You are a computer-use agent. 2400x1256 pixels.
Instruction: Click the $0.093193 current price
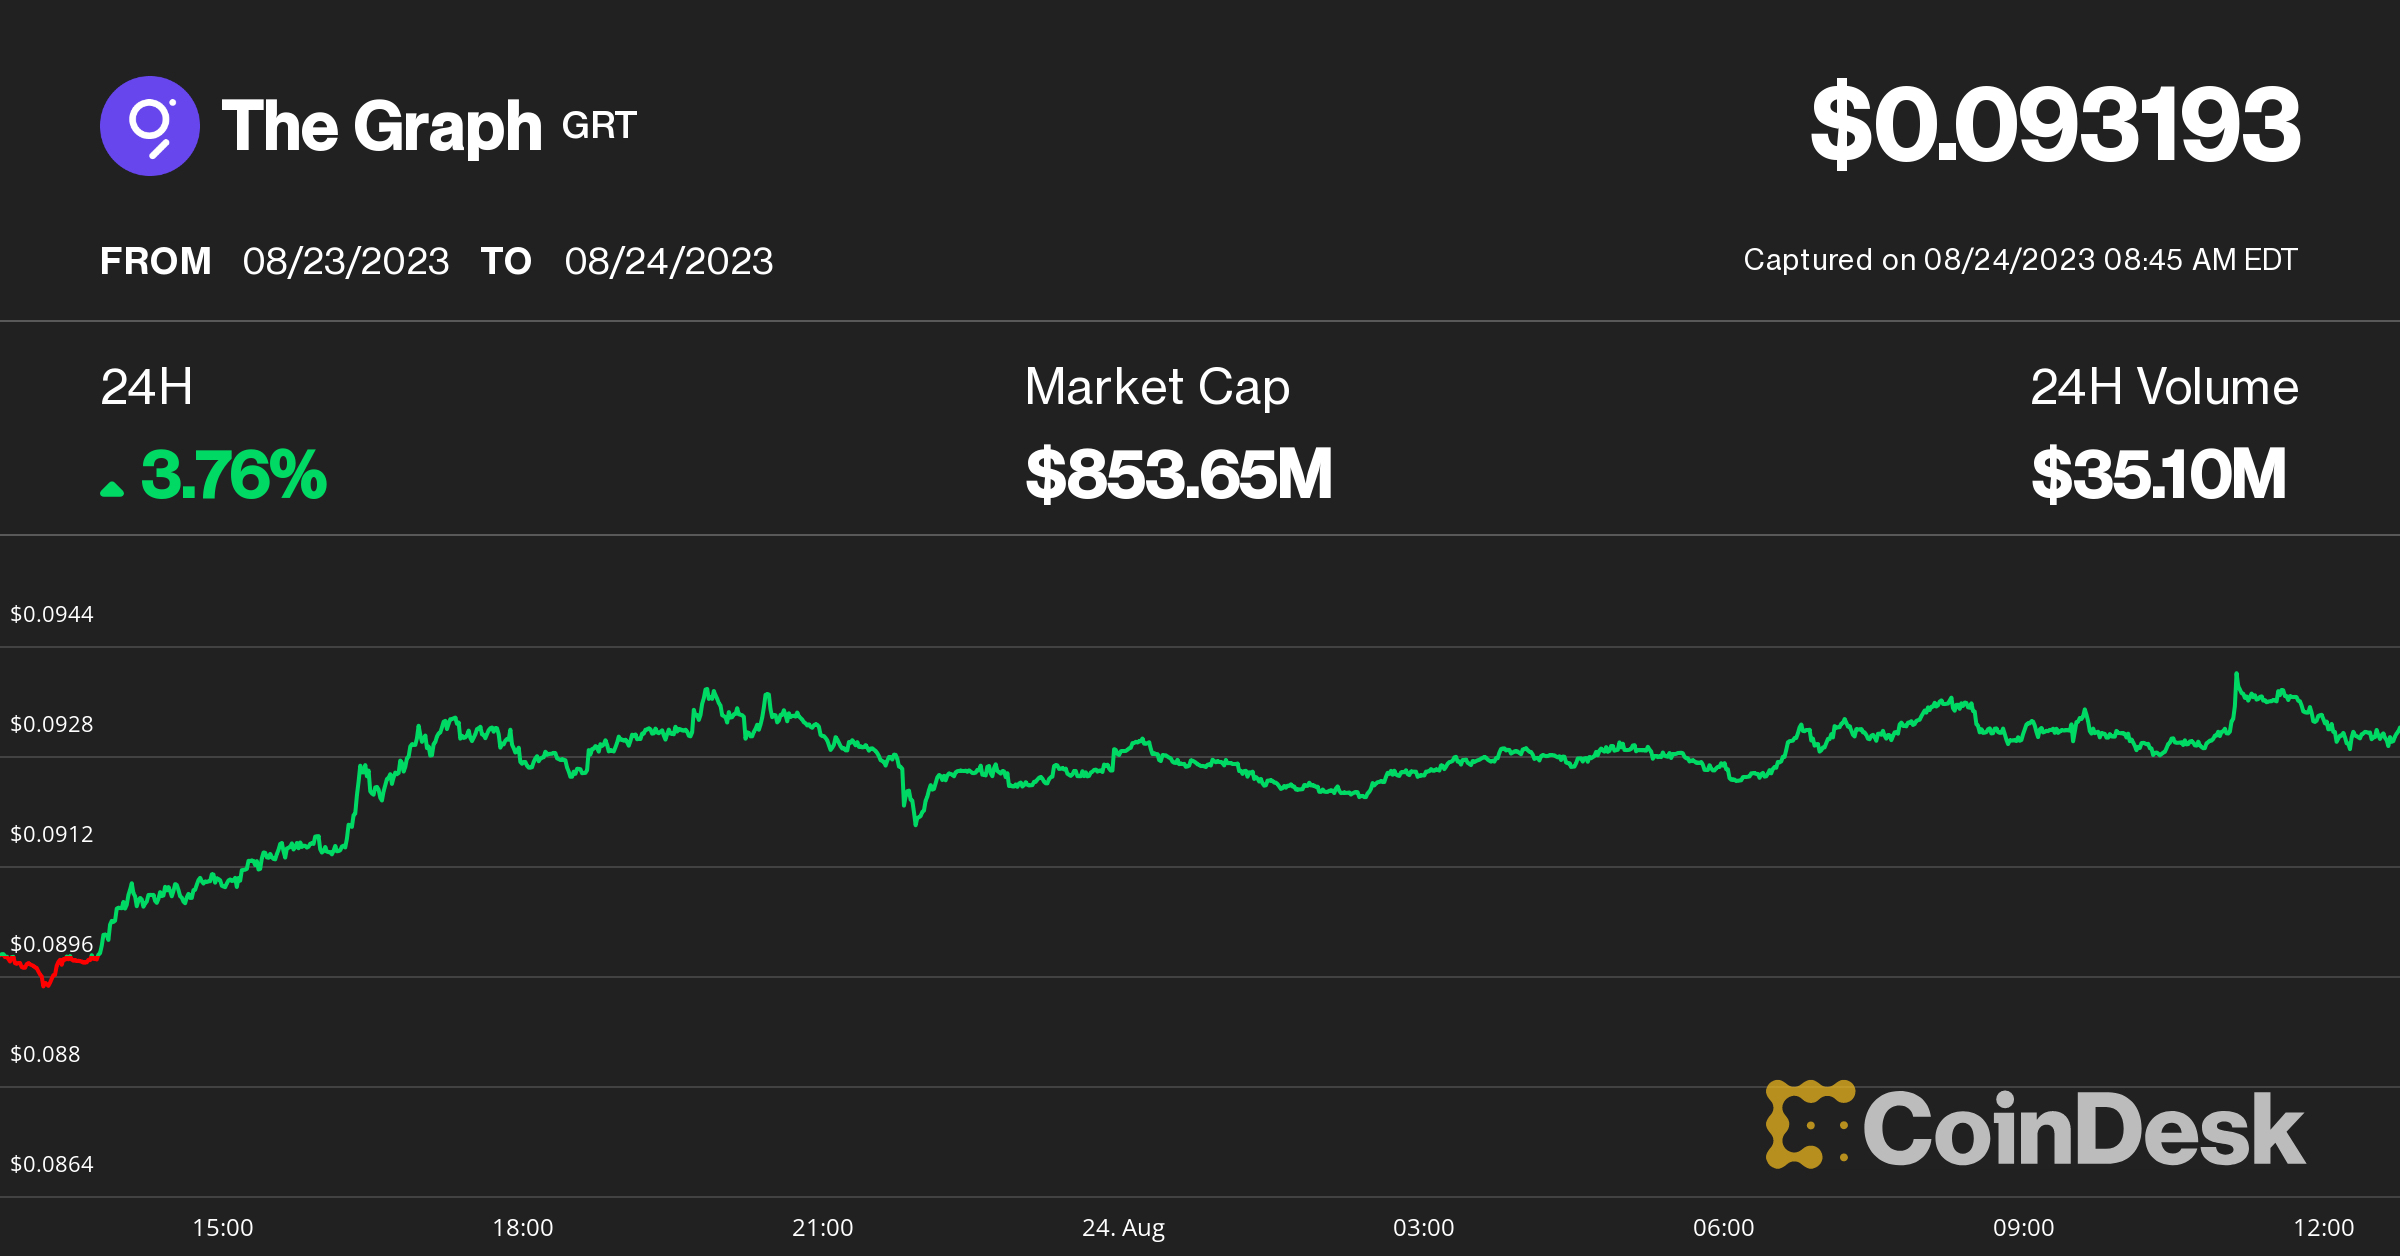(2055, 125)
